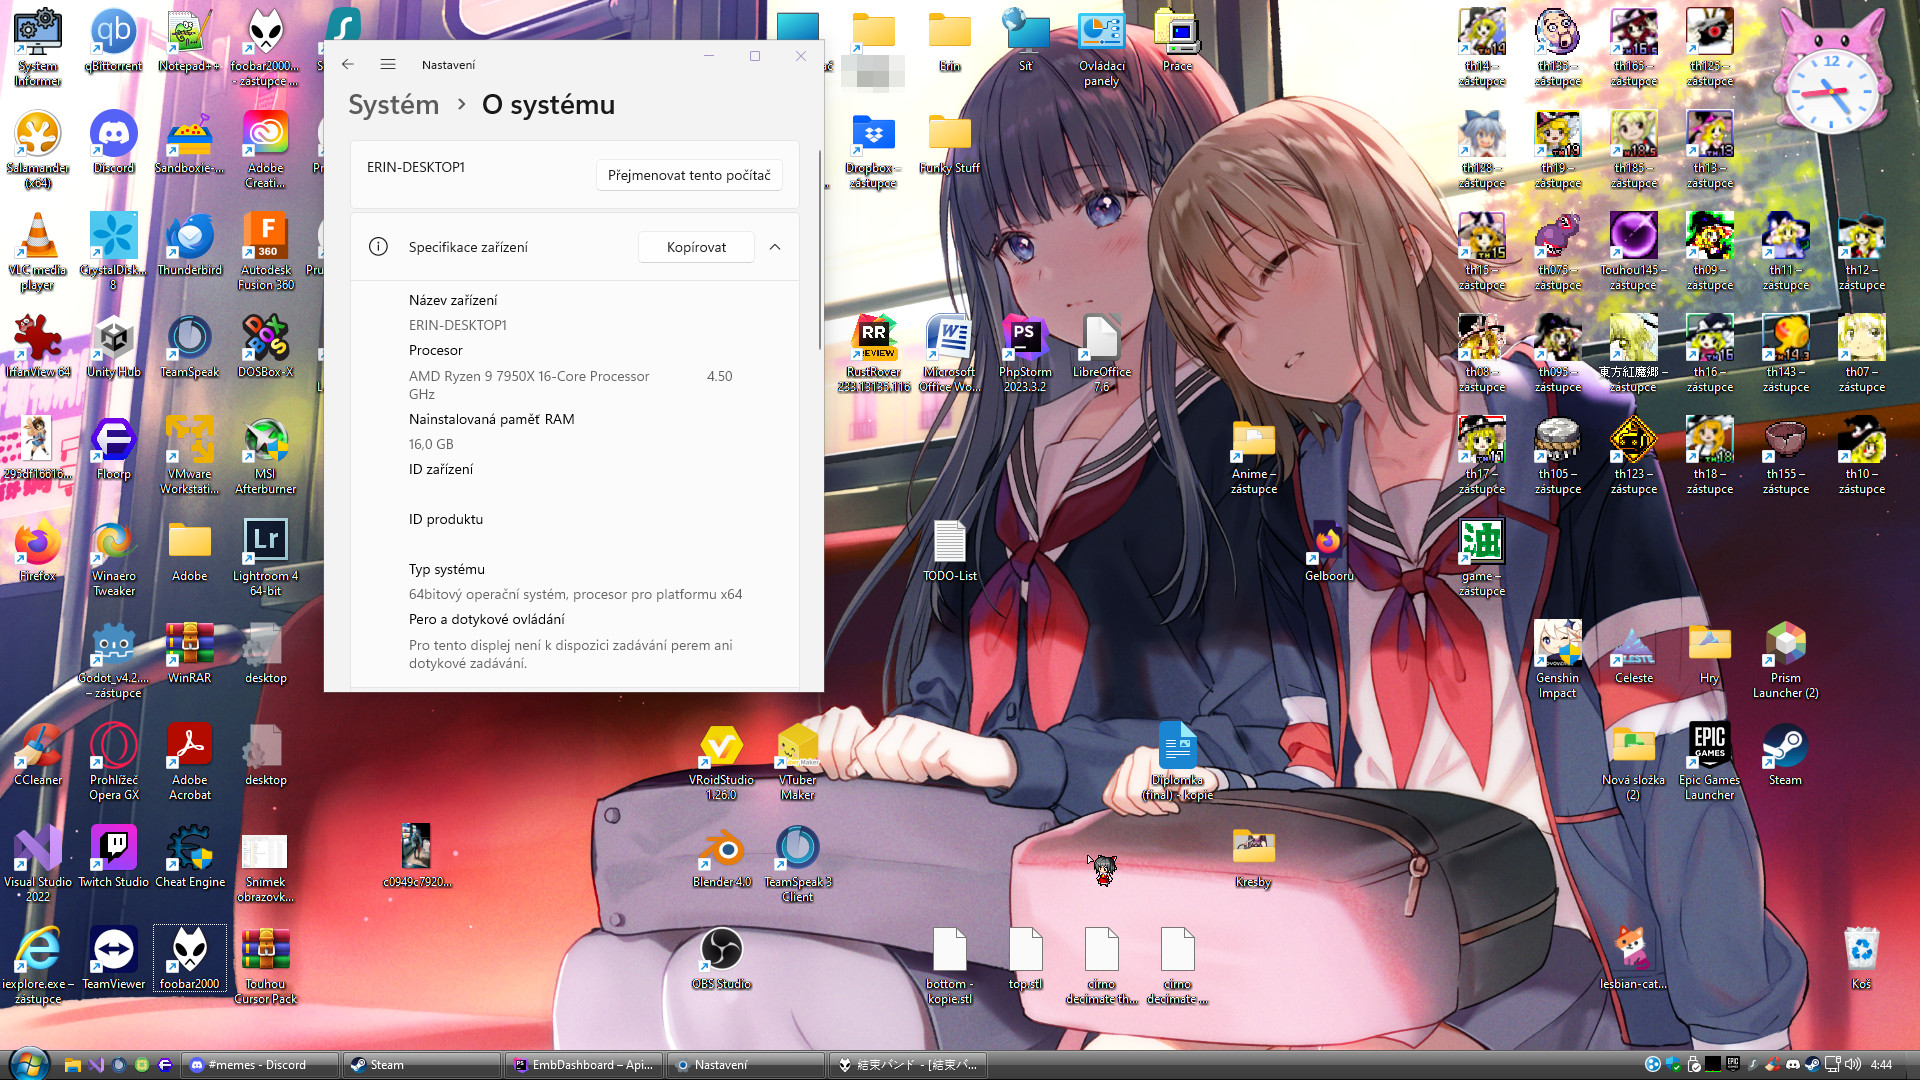Select the Twitch Studio desktop icon

pos(114,856)
